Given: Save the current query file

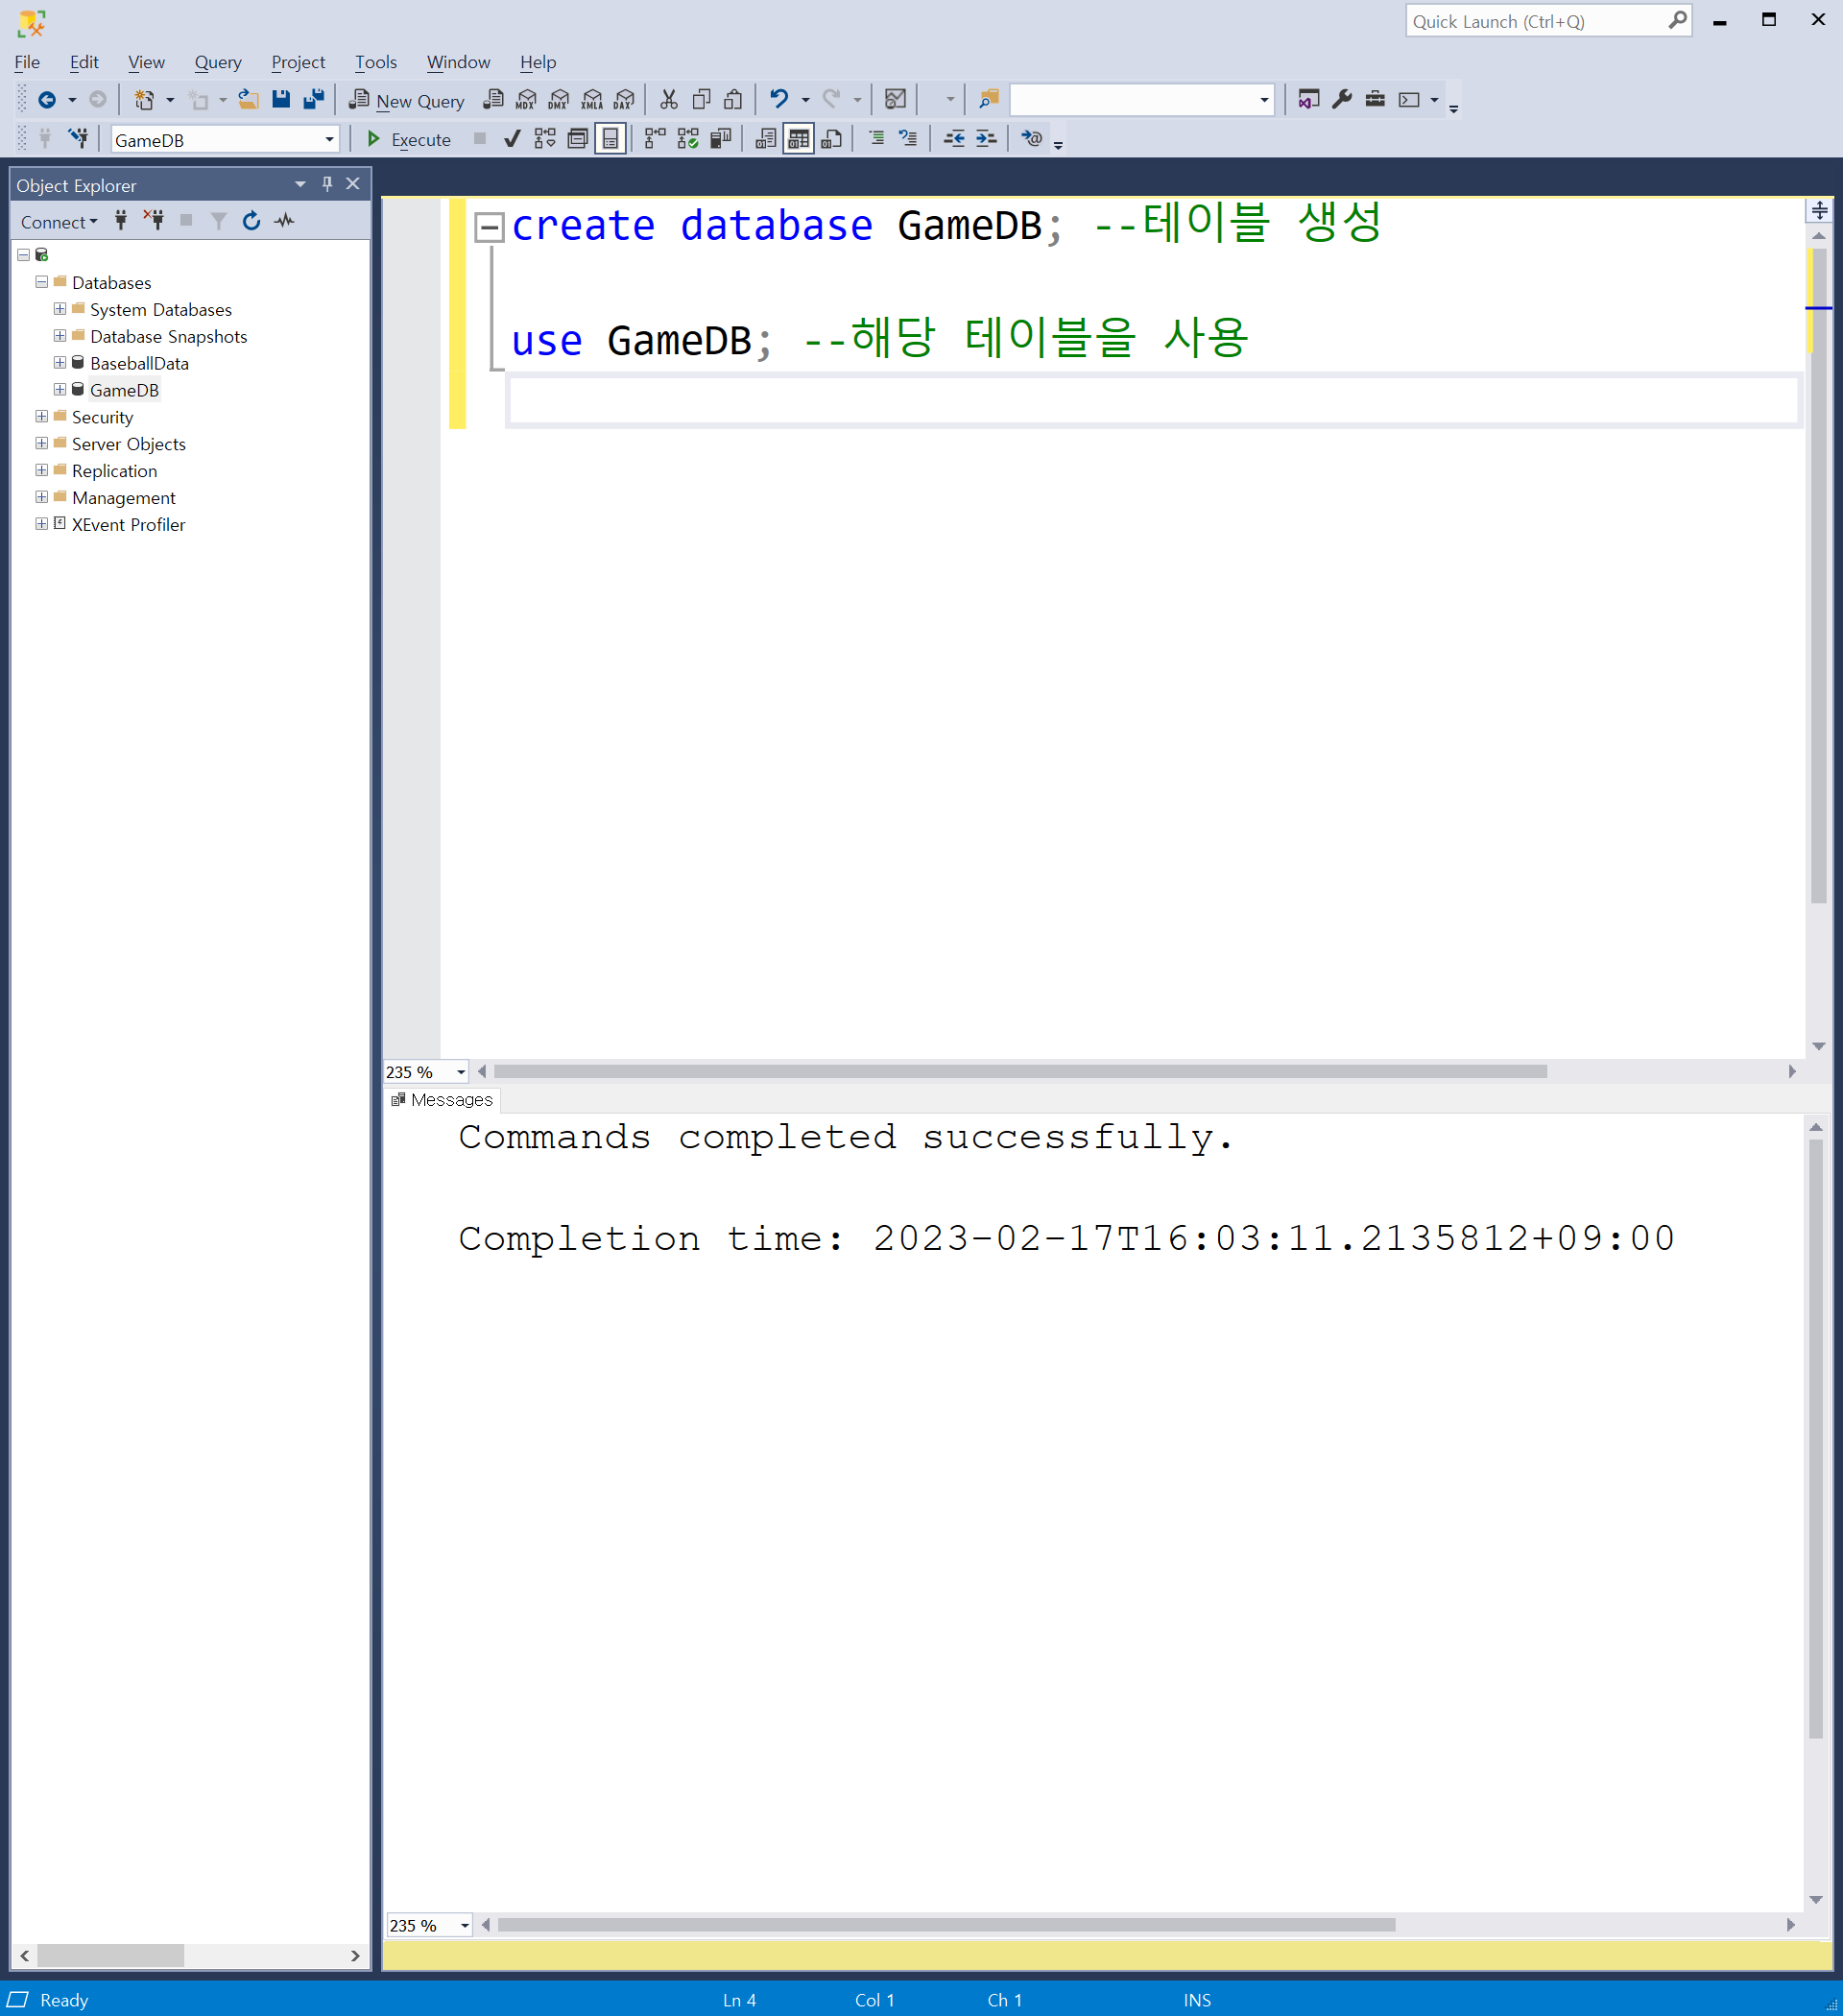Looking at the screenshot, I should [281, 99].
